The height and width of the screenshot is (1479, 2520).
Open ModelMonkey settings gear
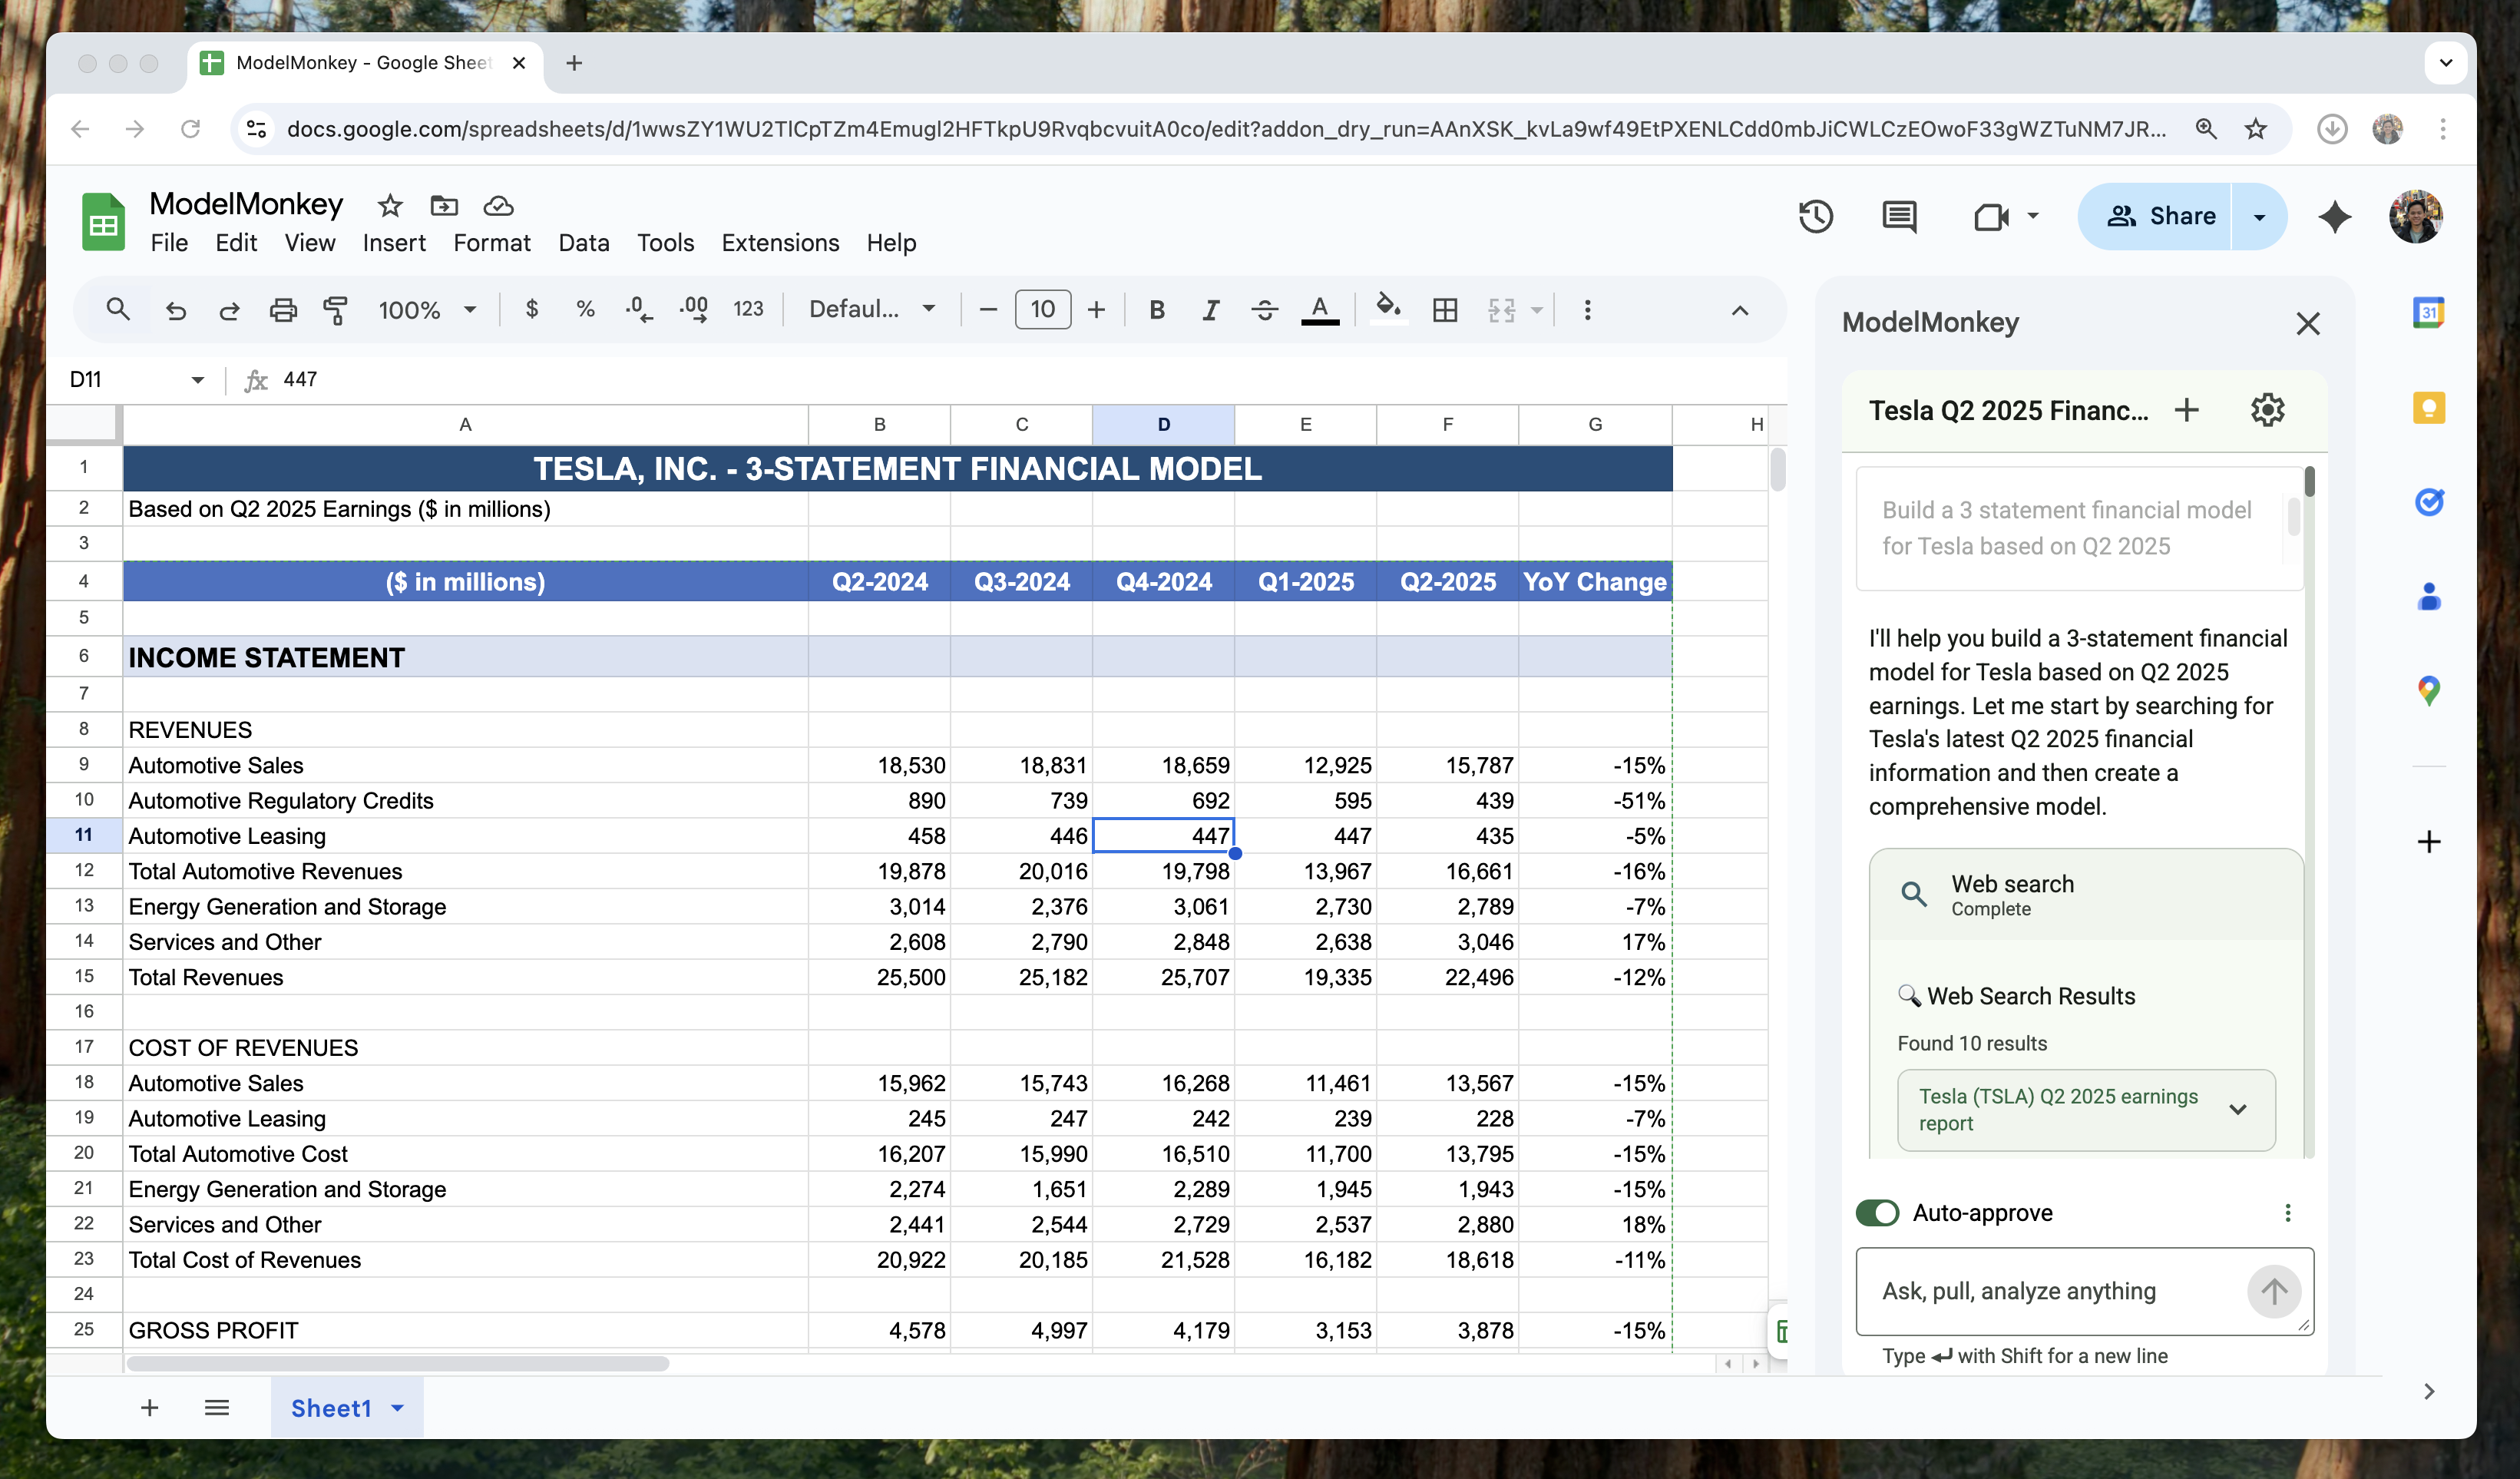(x=2267, y=410)
